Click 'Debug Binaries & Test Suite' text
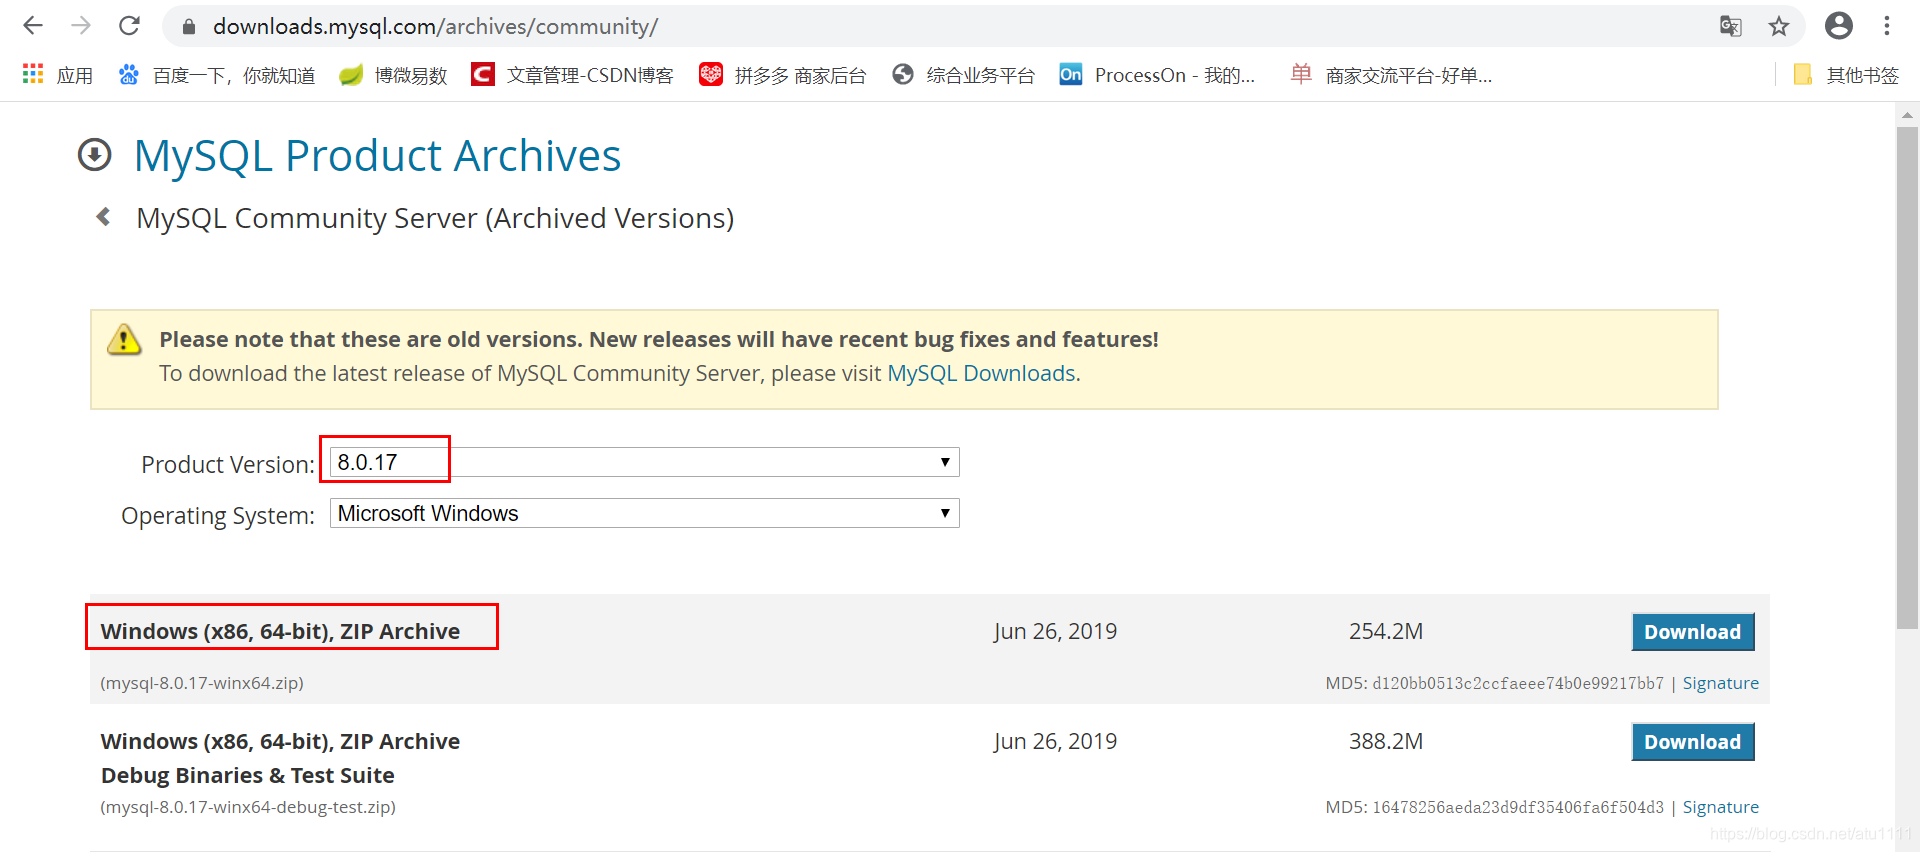 click(x=247, y=775)
